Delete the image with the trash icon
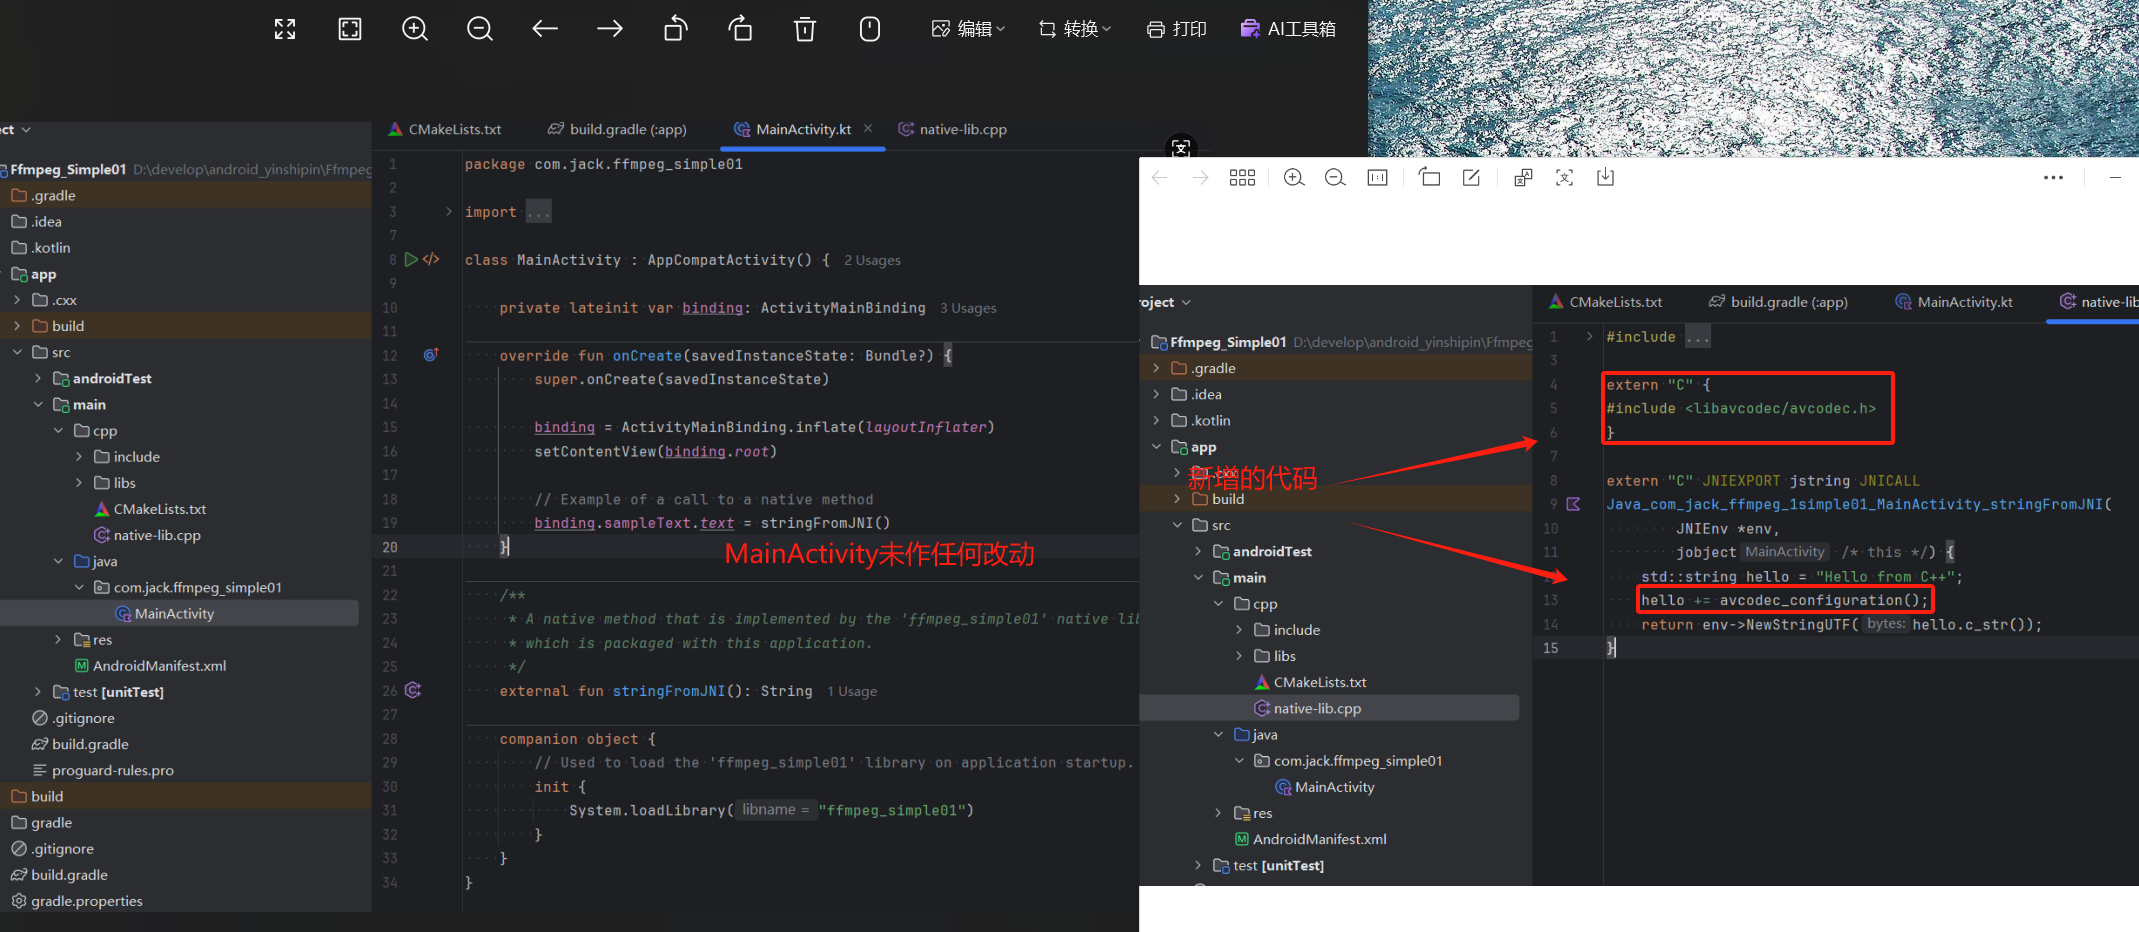The height and width of the screenshot is (932, 2139). pyautogui.click(x=805, y=29)
